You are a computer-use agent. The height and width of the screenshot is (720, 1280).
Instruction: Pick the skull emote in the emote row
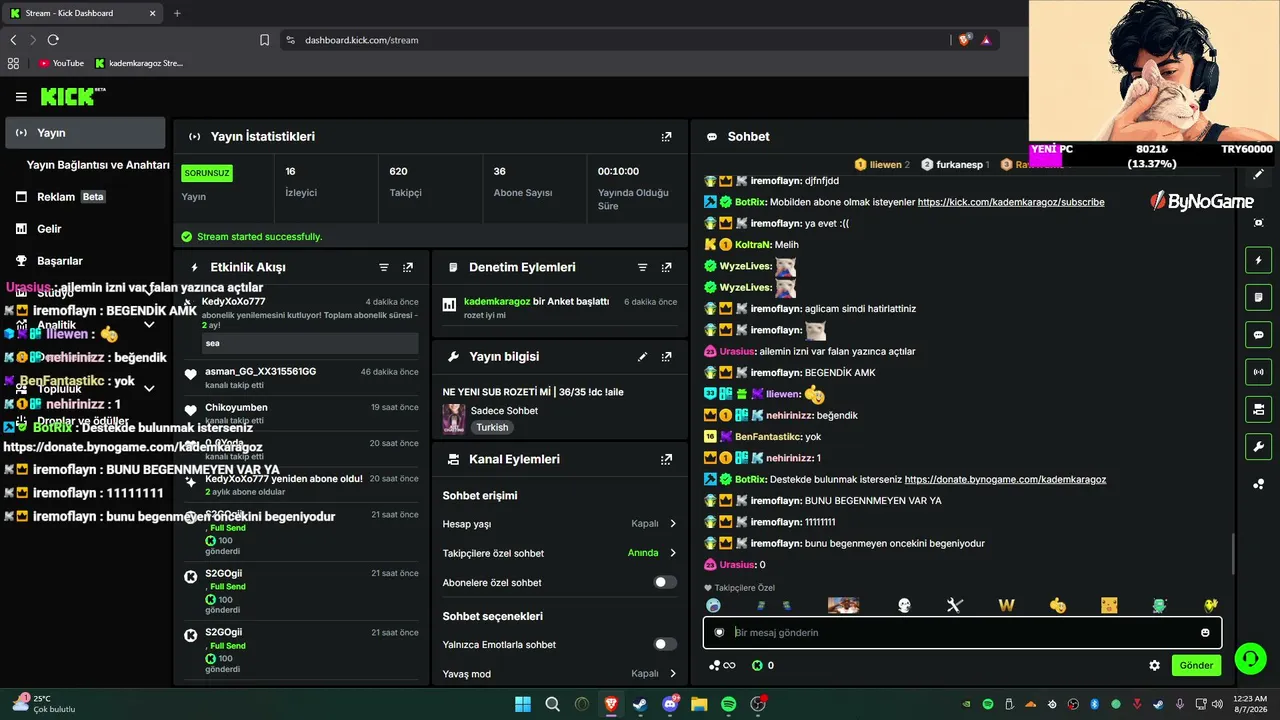tap(904, 606)
